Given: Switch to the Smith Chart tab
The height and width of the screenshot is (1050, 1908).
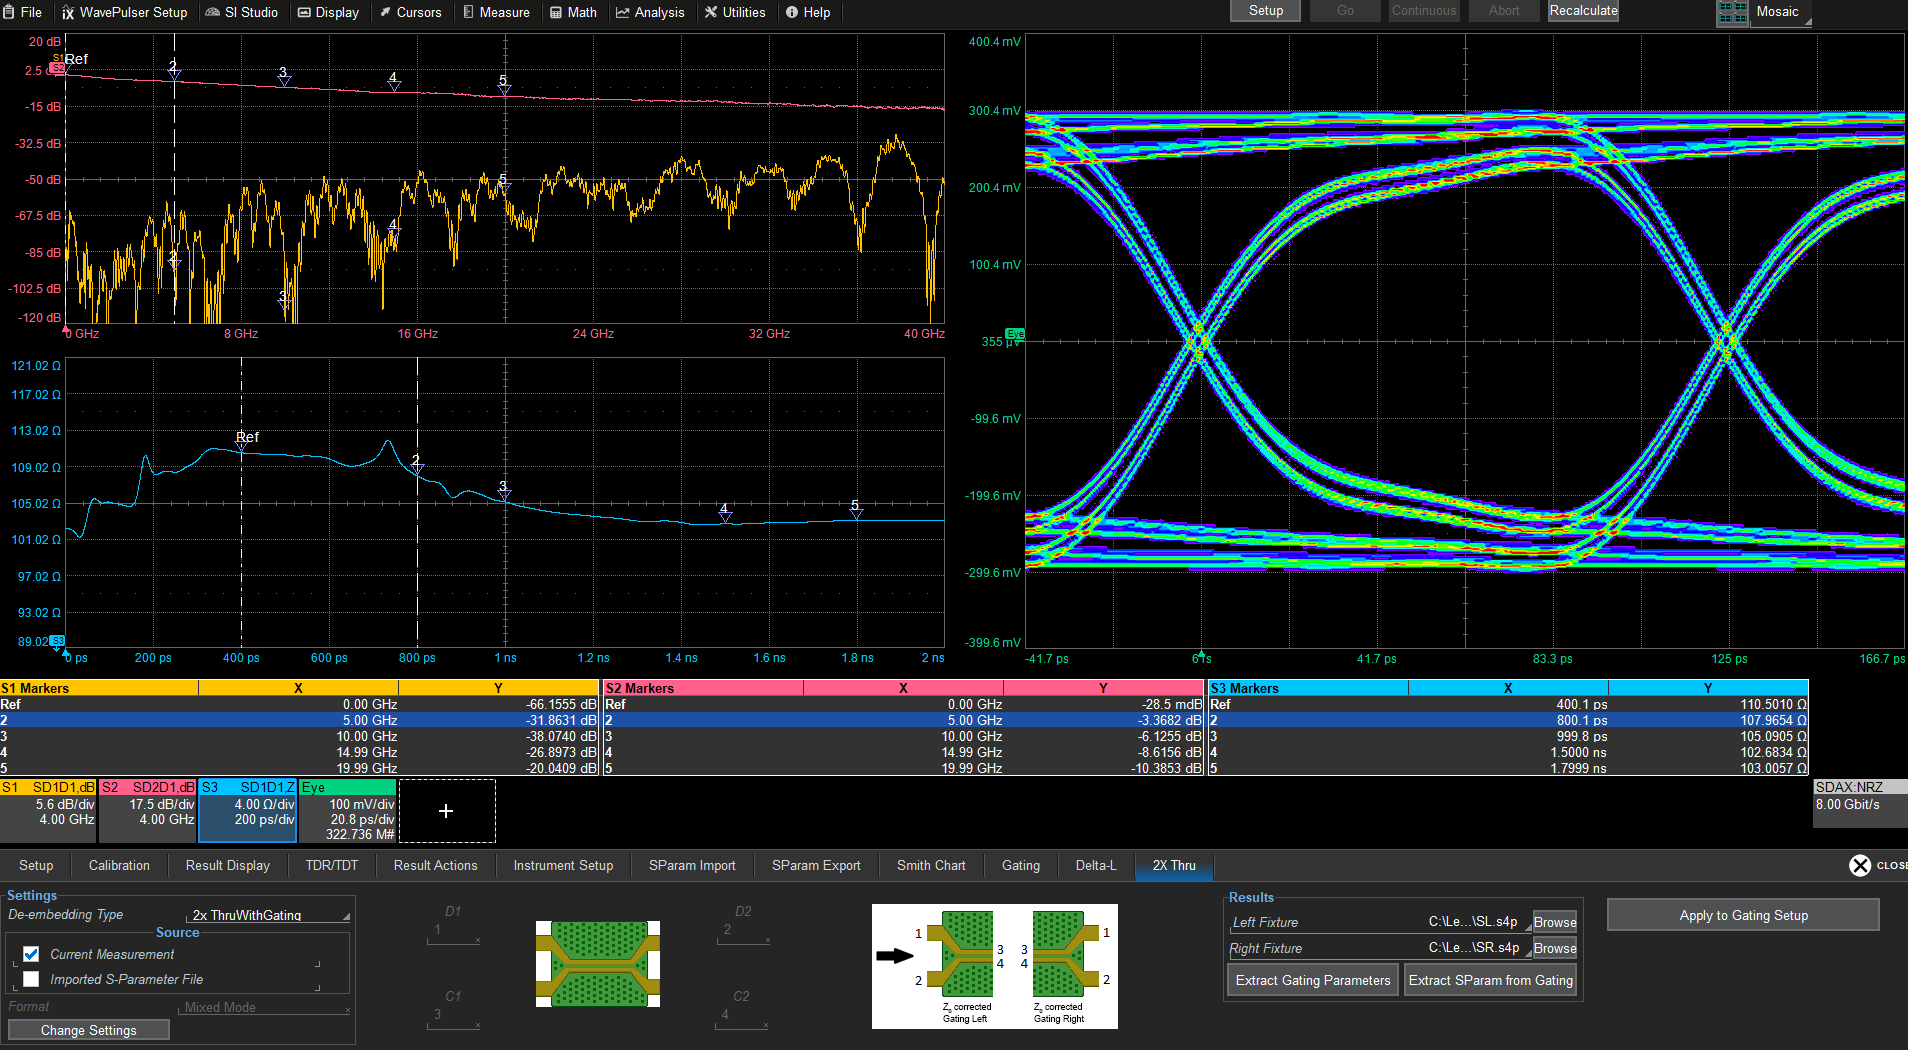Looking at the screenshot, I should (x=930, y=865).
